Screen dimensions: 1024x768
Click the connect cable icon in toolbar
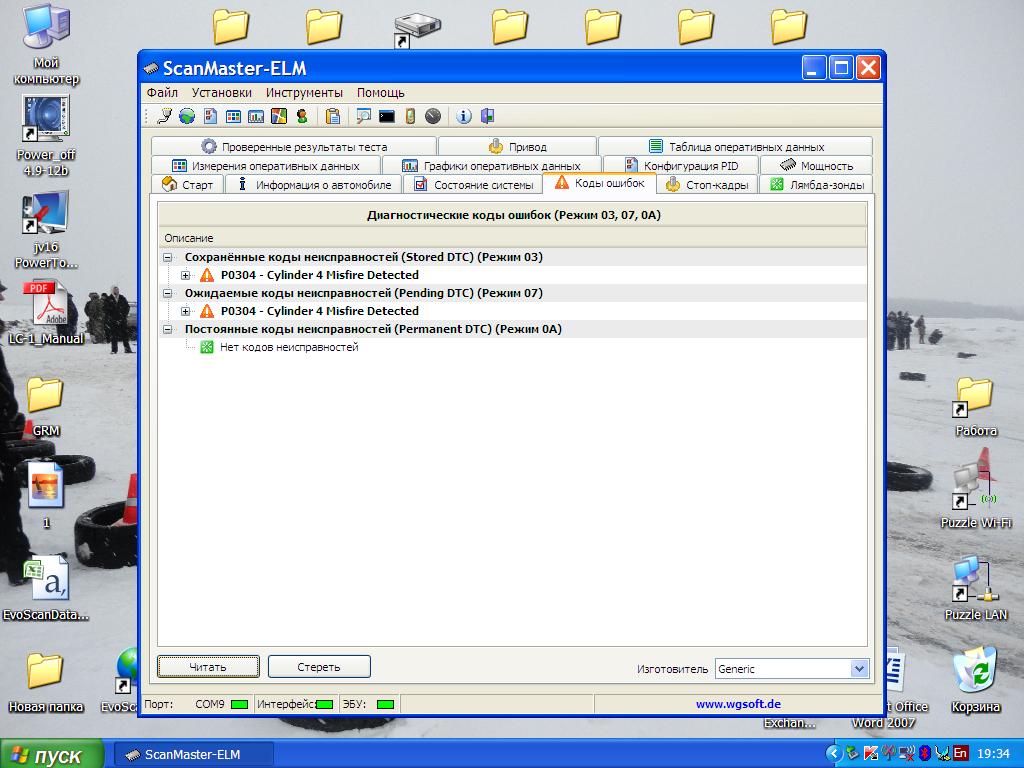[166, 116]
